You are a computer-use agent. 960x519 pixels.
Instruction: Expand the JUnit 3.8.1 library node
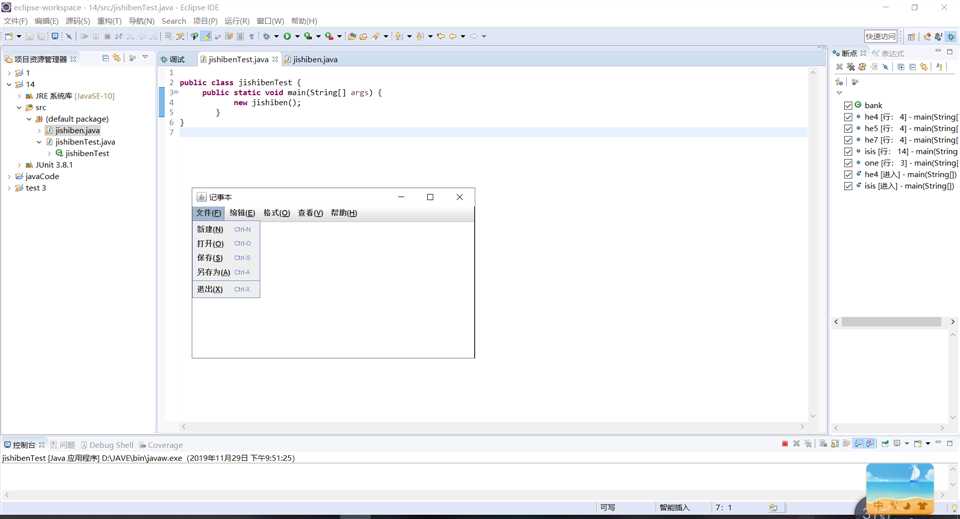(x=19, y=165)
